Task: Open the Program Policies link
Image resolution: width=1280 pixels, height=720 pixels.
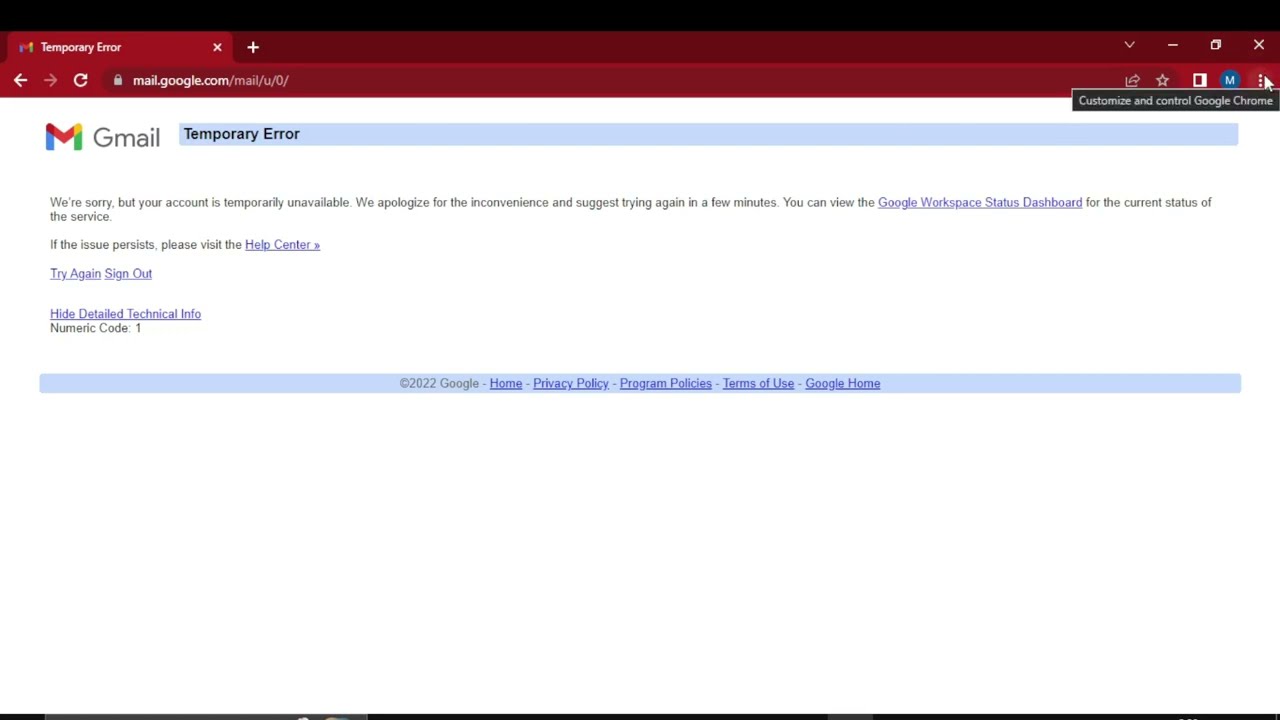Action: [666, 383]
